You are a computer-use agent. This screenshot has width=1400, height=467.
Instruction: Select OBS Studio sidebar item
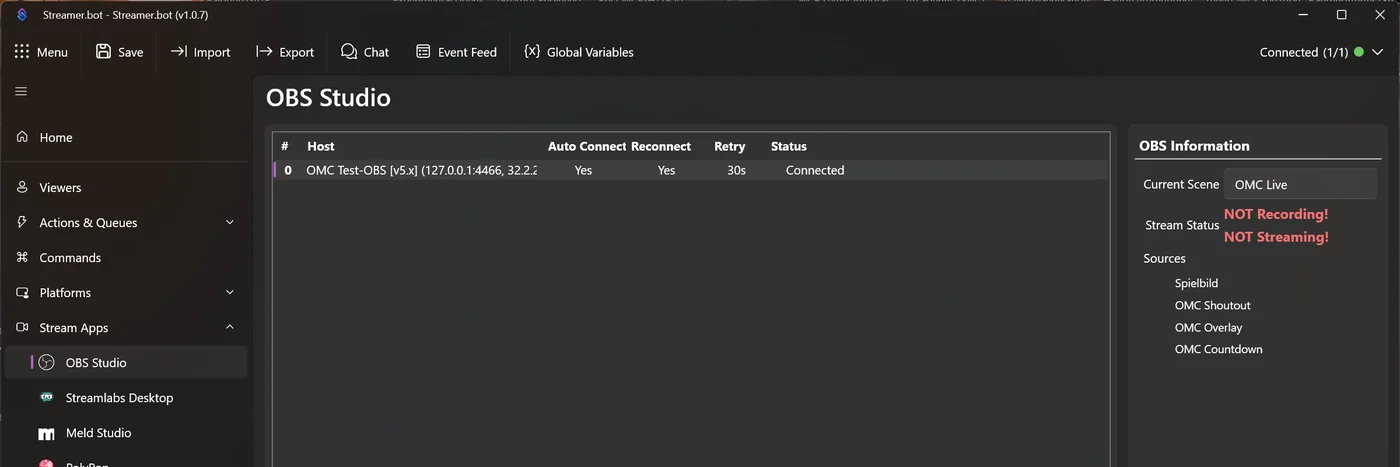pyautogui.click(x=126, y=362)
